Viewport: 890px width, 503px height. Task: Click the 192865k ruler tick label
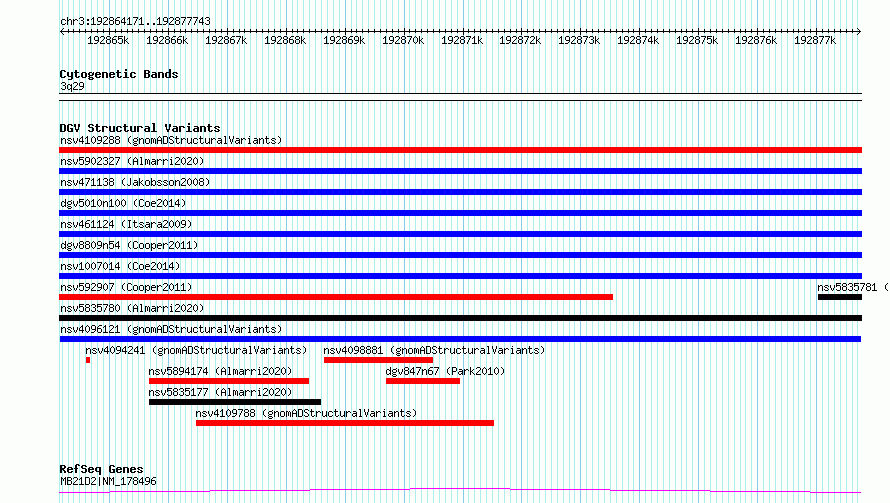pyautogui.click(x=108, y=40)
